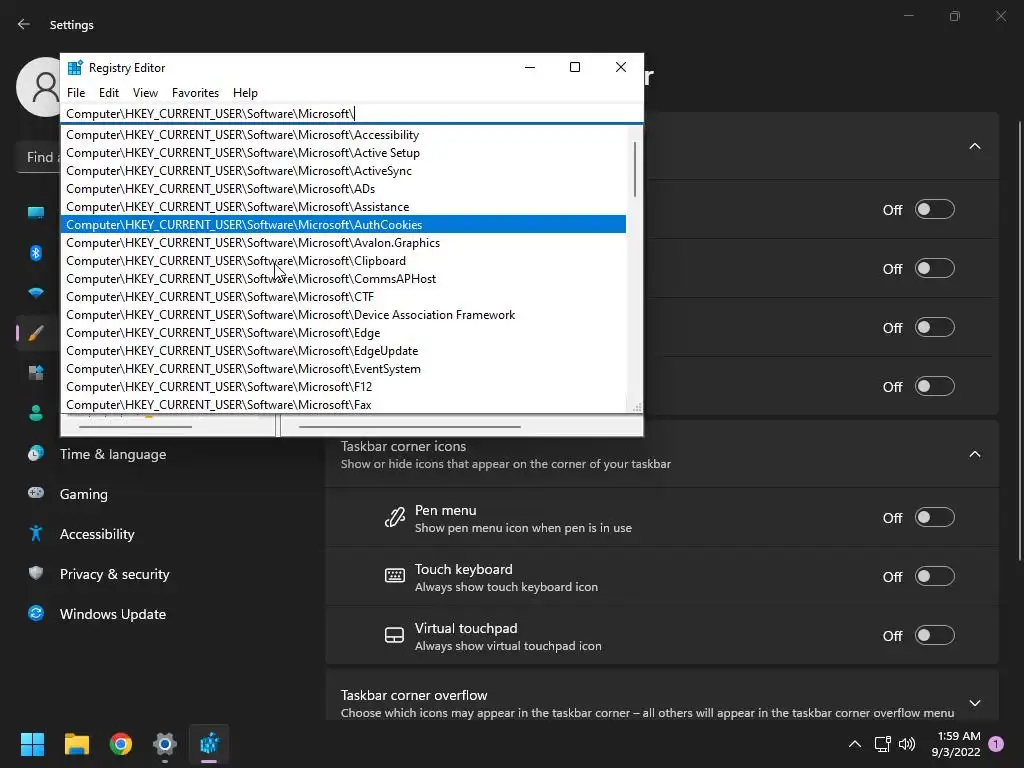Open Privacy & security settings
1024x768 pixels.
[114, 574]
